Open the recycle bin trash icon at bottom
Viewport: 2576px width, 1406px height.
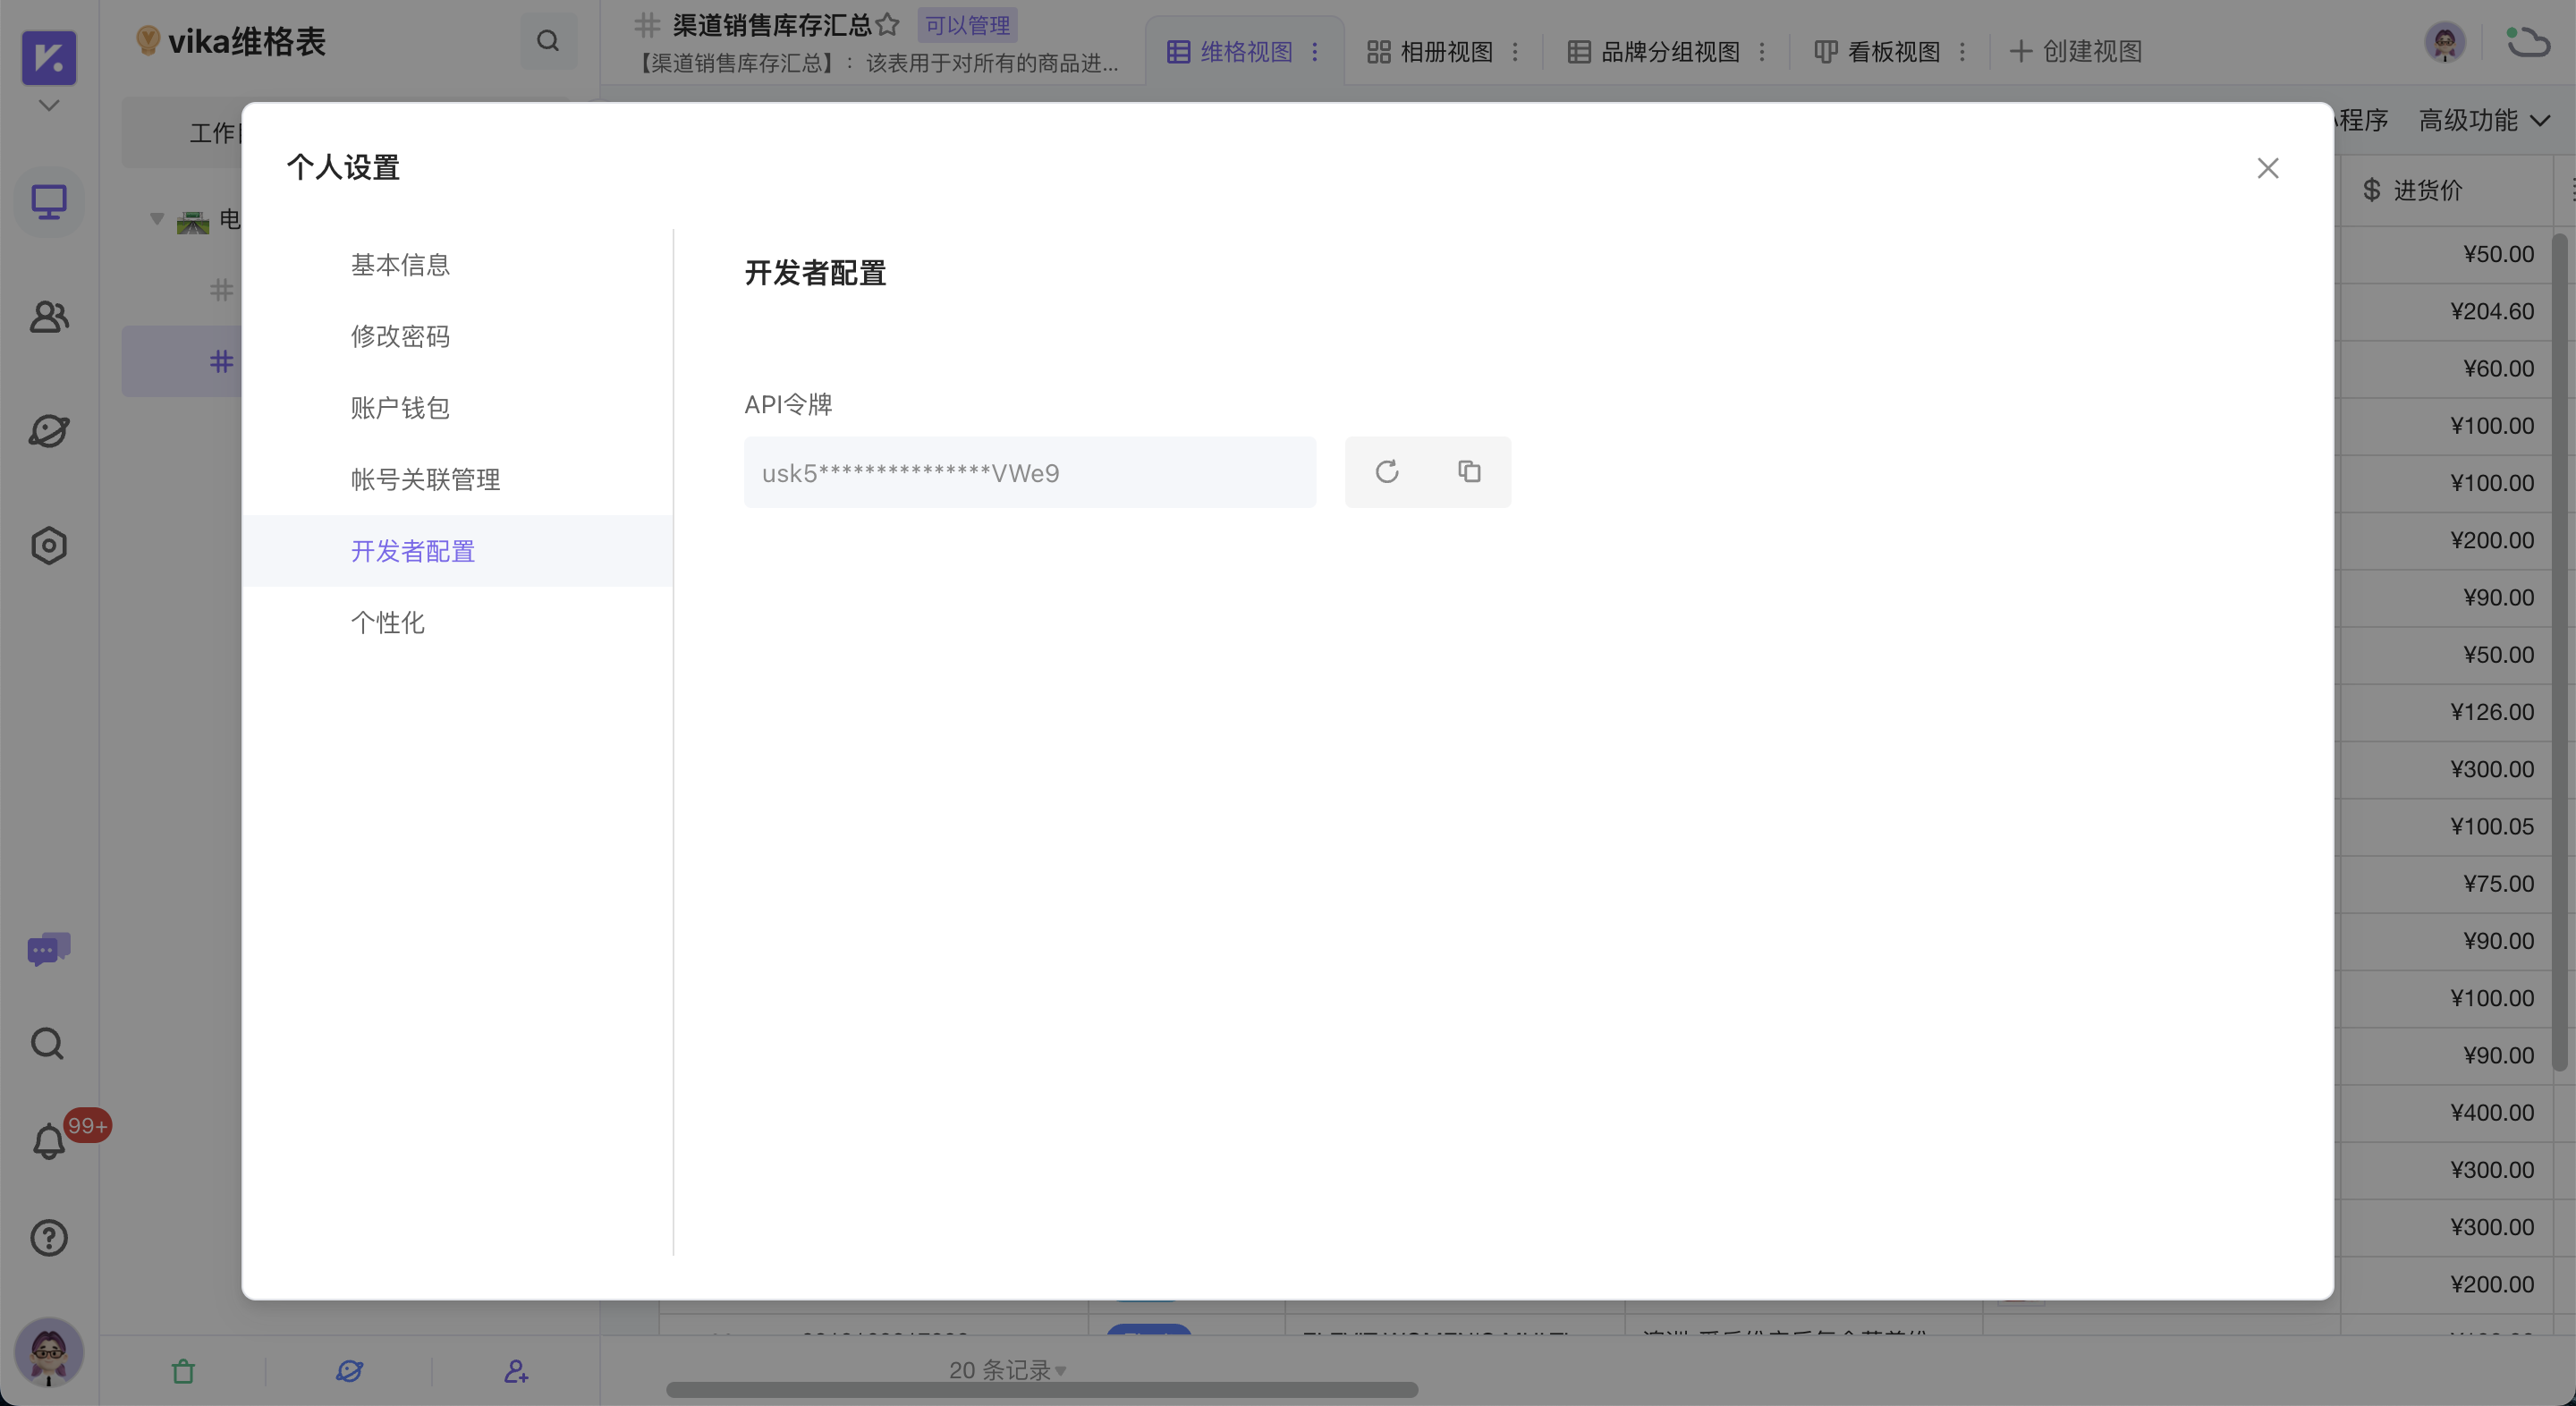point(183,1371)
